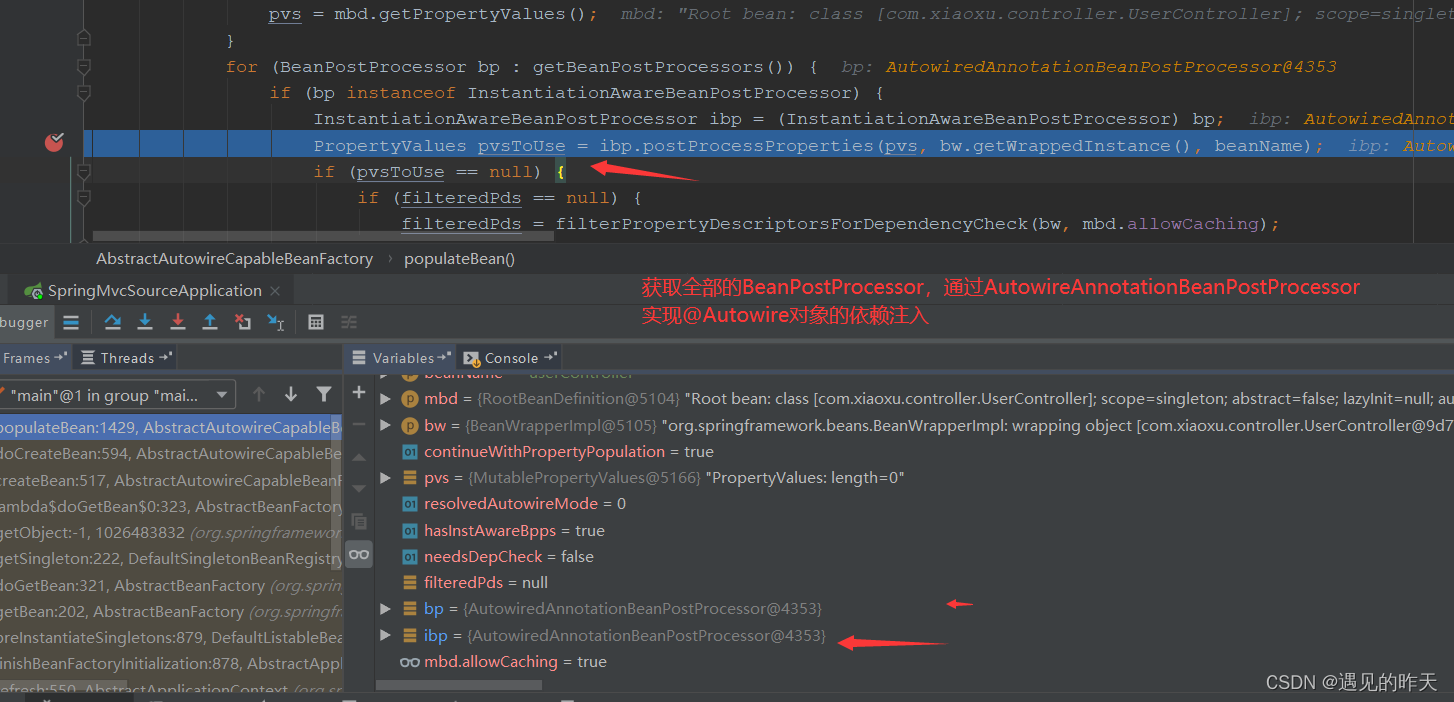Select the preInstantiateSingletons:879 stack frame
Viewport: 1454px width, 702px height.
click(171, 637)
